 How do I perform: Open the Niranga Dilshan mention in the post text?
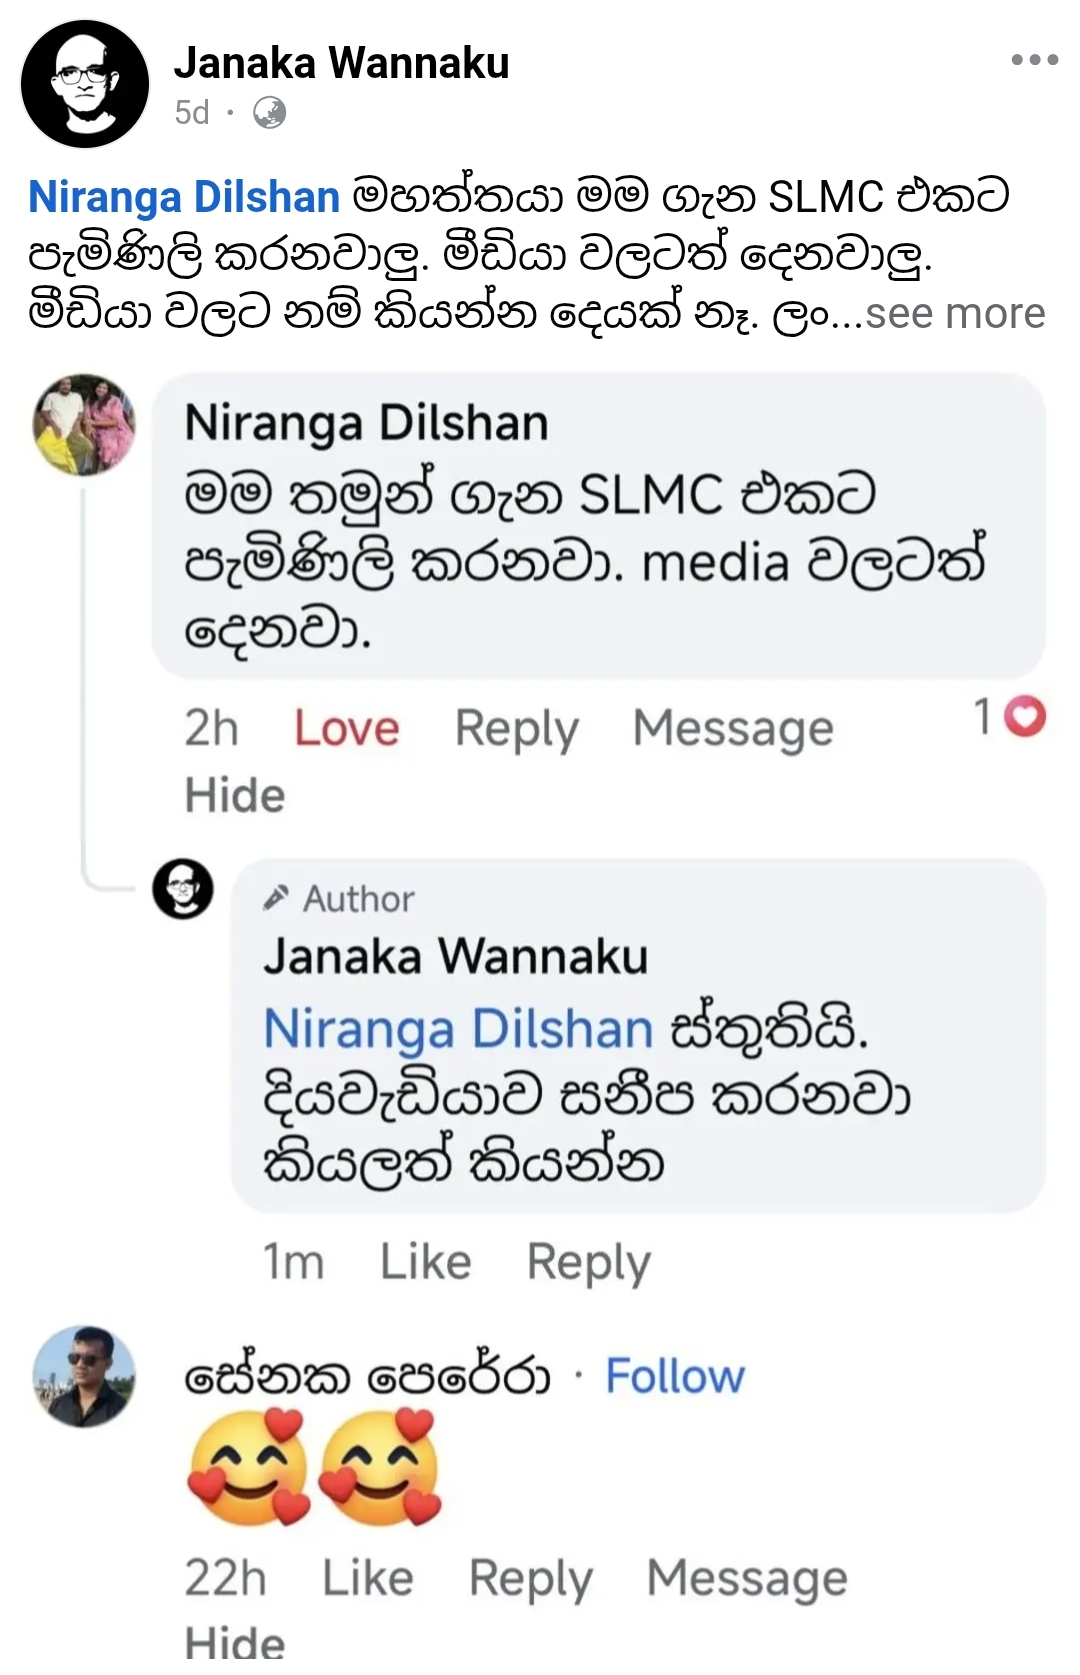tap(184, 198)
